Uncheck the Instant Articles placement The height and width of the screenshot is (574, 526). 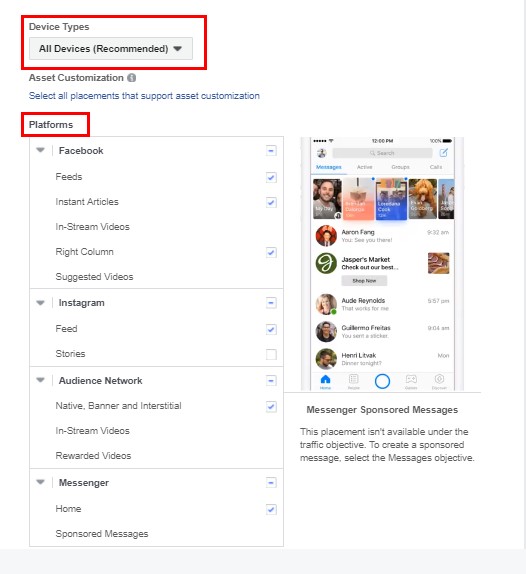[271, 202]
